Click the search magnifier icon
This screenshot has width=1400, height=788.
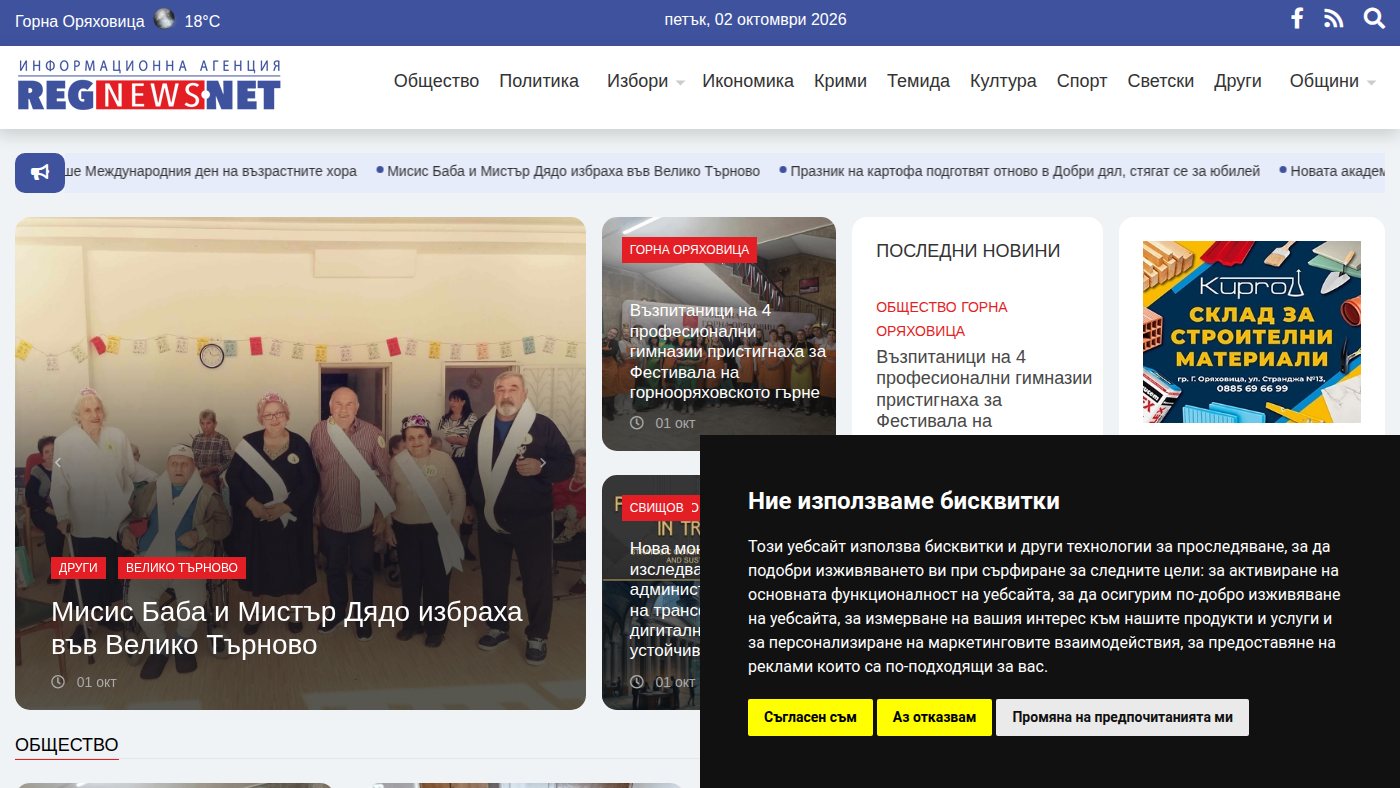pyautogui.click(x=1374, y=18)
